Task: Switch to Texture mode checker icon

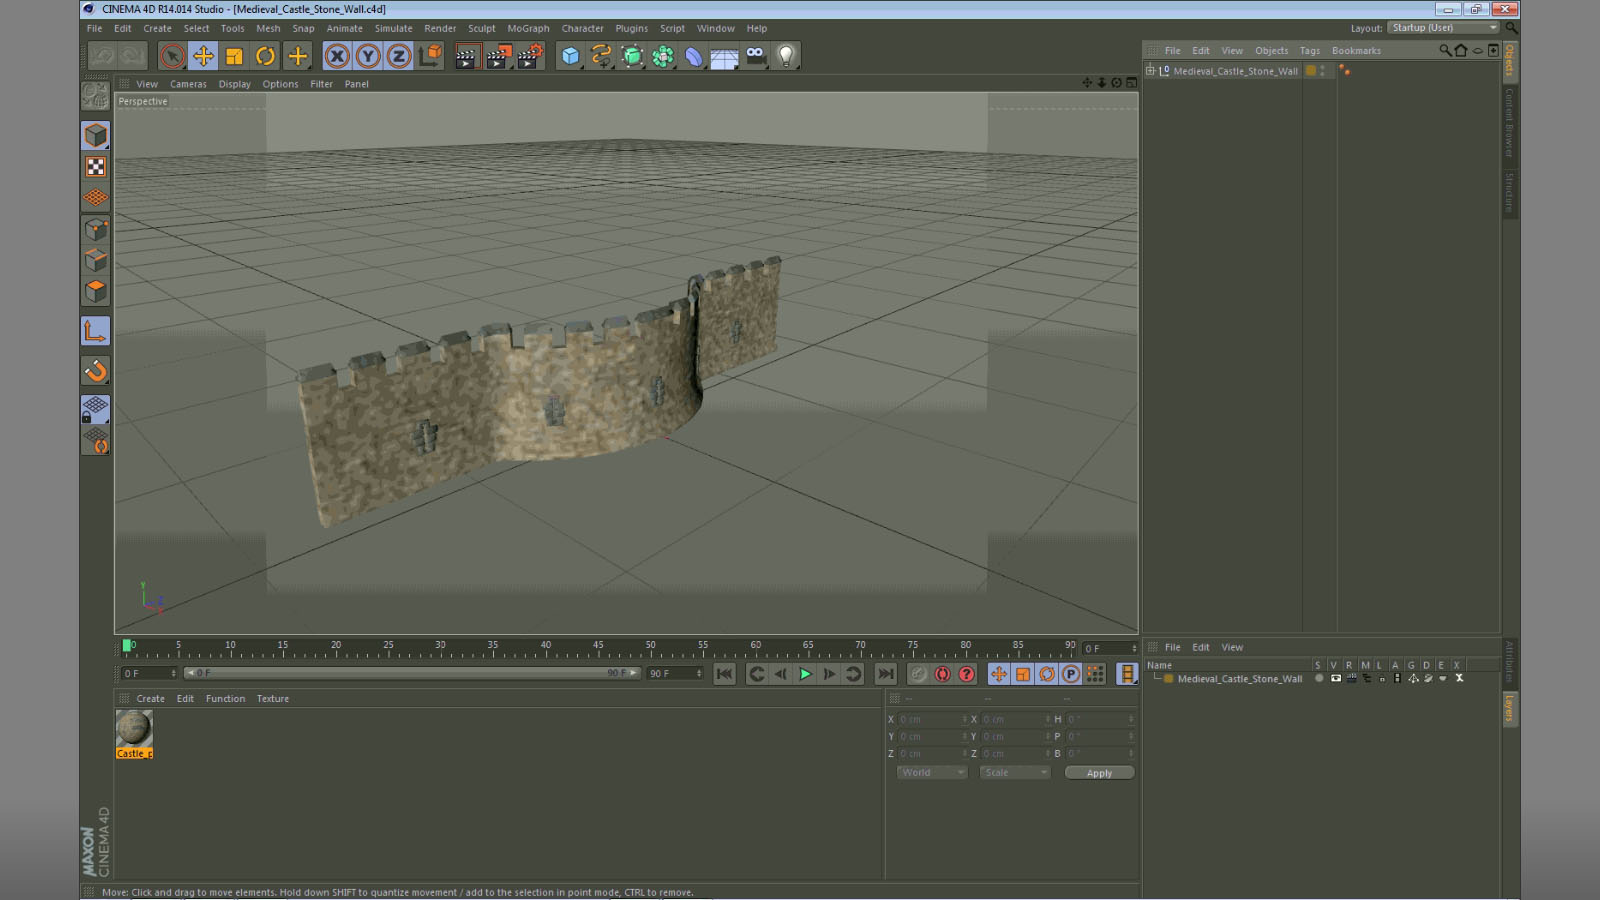Action: (96, 167)
